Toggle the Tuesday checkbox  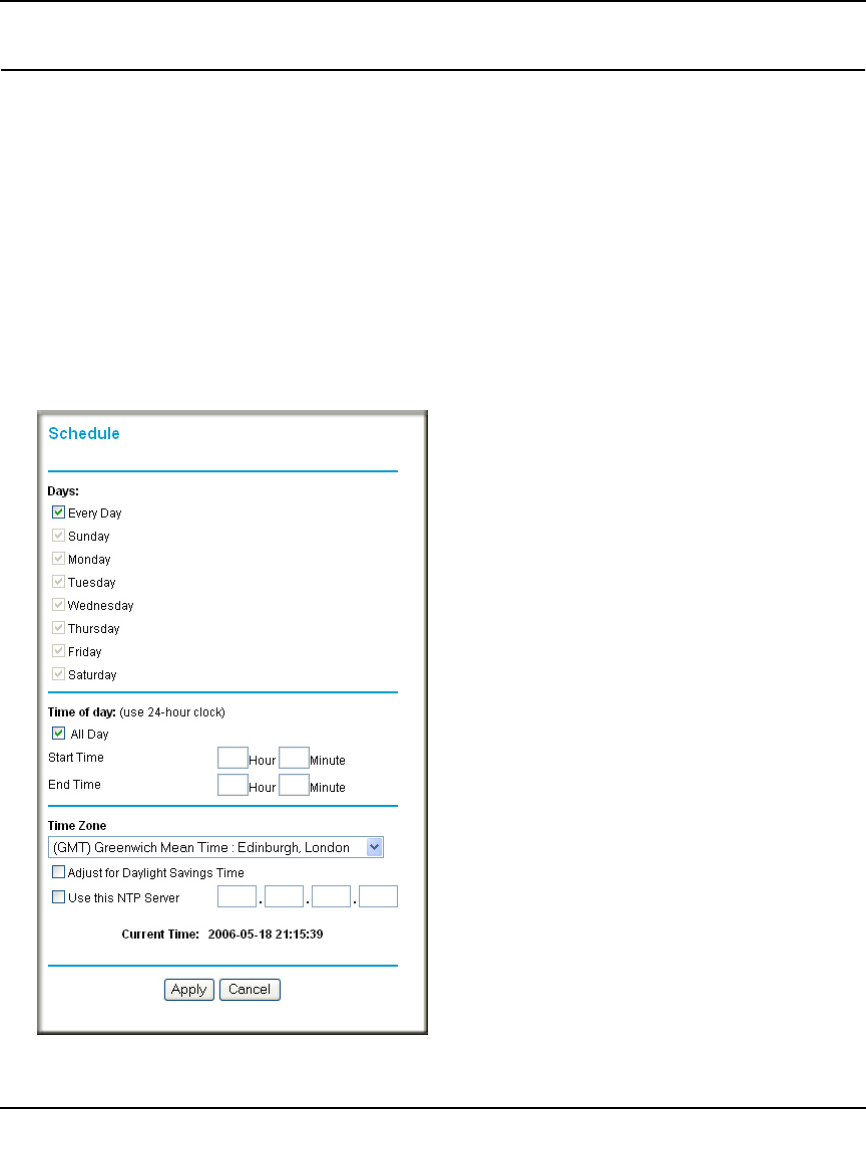pyautogui.click(x=58, y=582)
